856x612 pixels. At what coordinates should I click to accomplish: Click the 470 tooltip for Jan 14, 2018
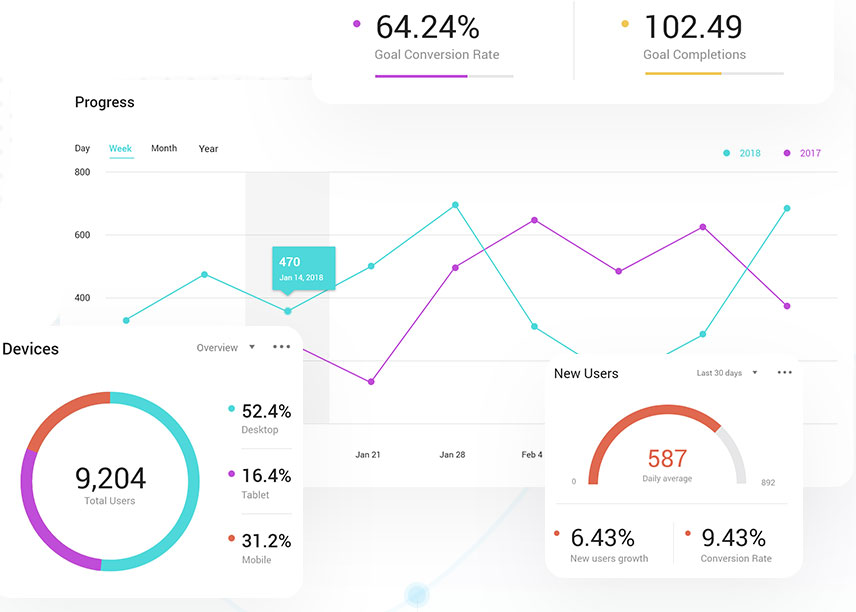[303, 267]
